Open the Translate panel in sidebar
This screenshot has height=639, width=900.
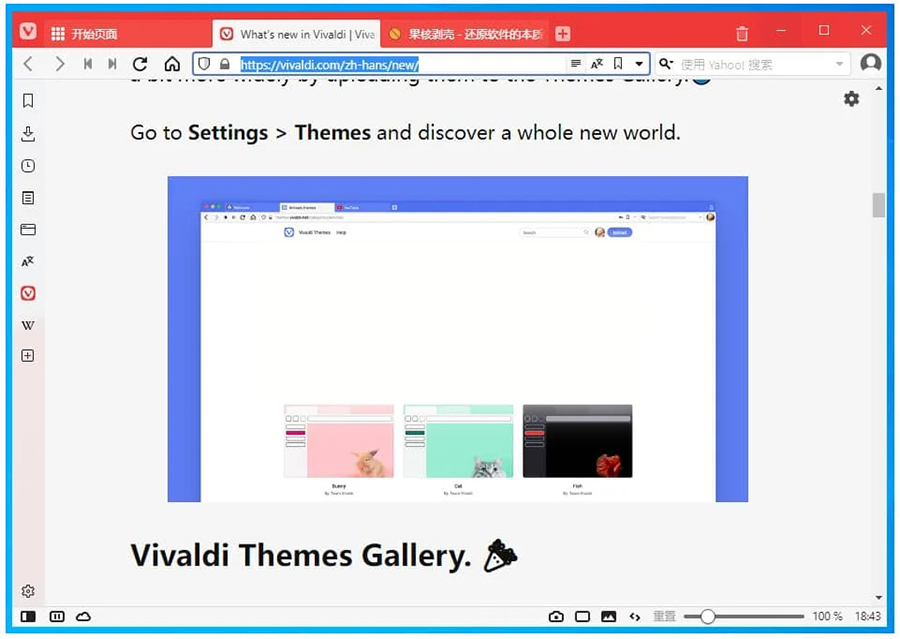[28, 261]
